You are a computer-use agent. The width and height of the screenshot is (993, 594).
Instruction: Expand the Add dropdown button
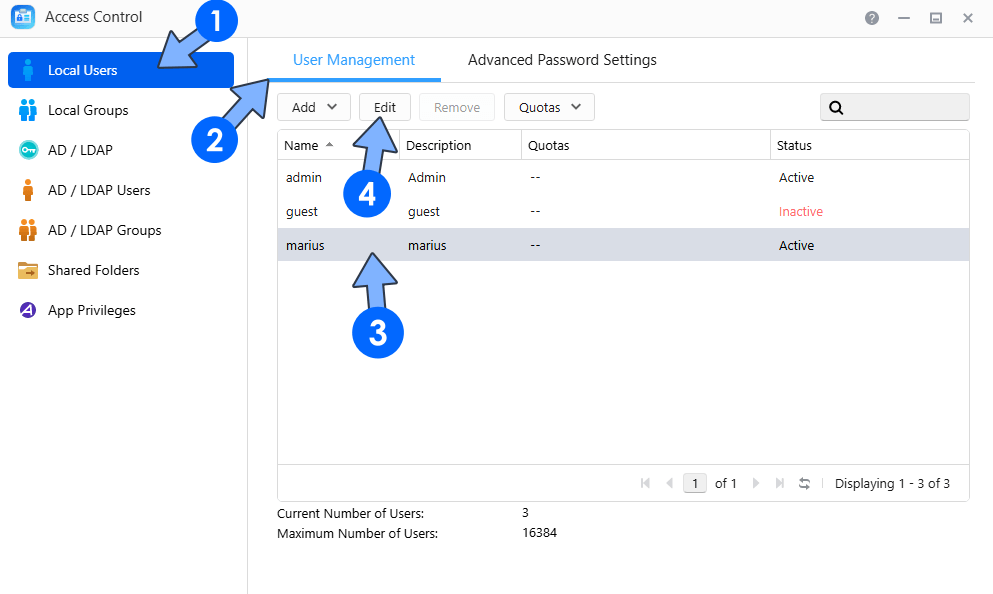pos(313,107)
